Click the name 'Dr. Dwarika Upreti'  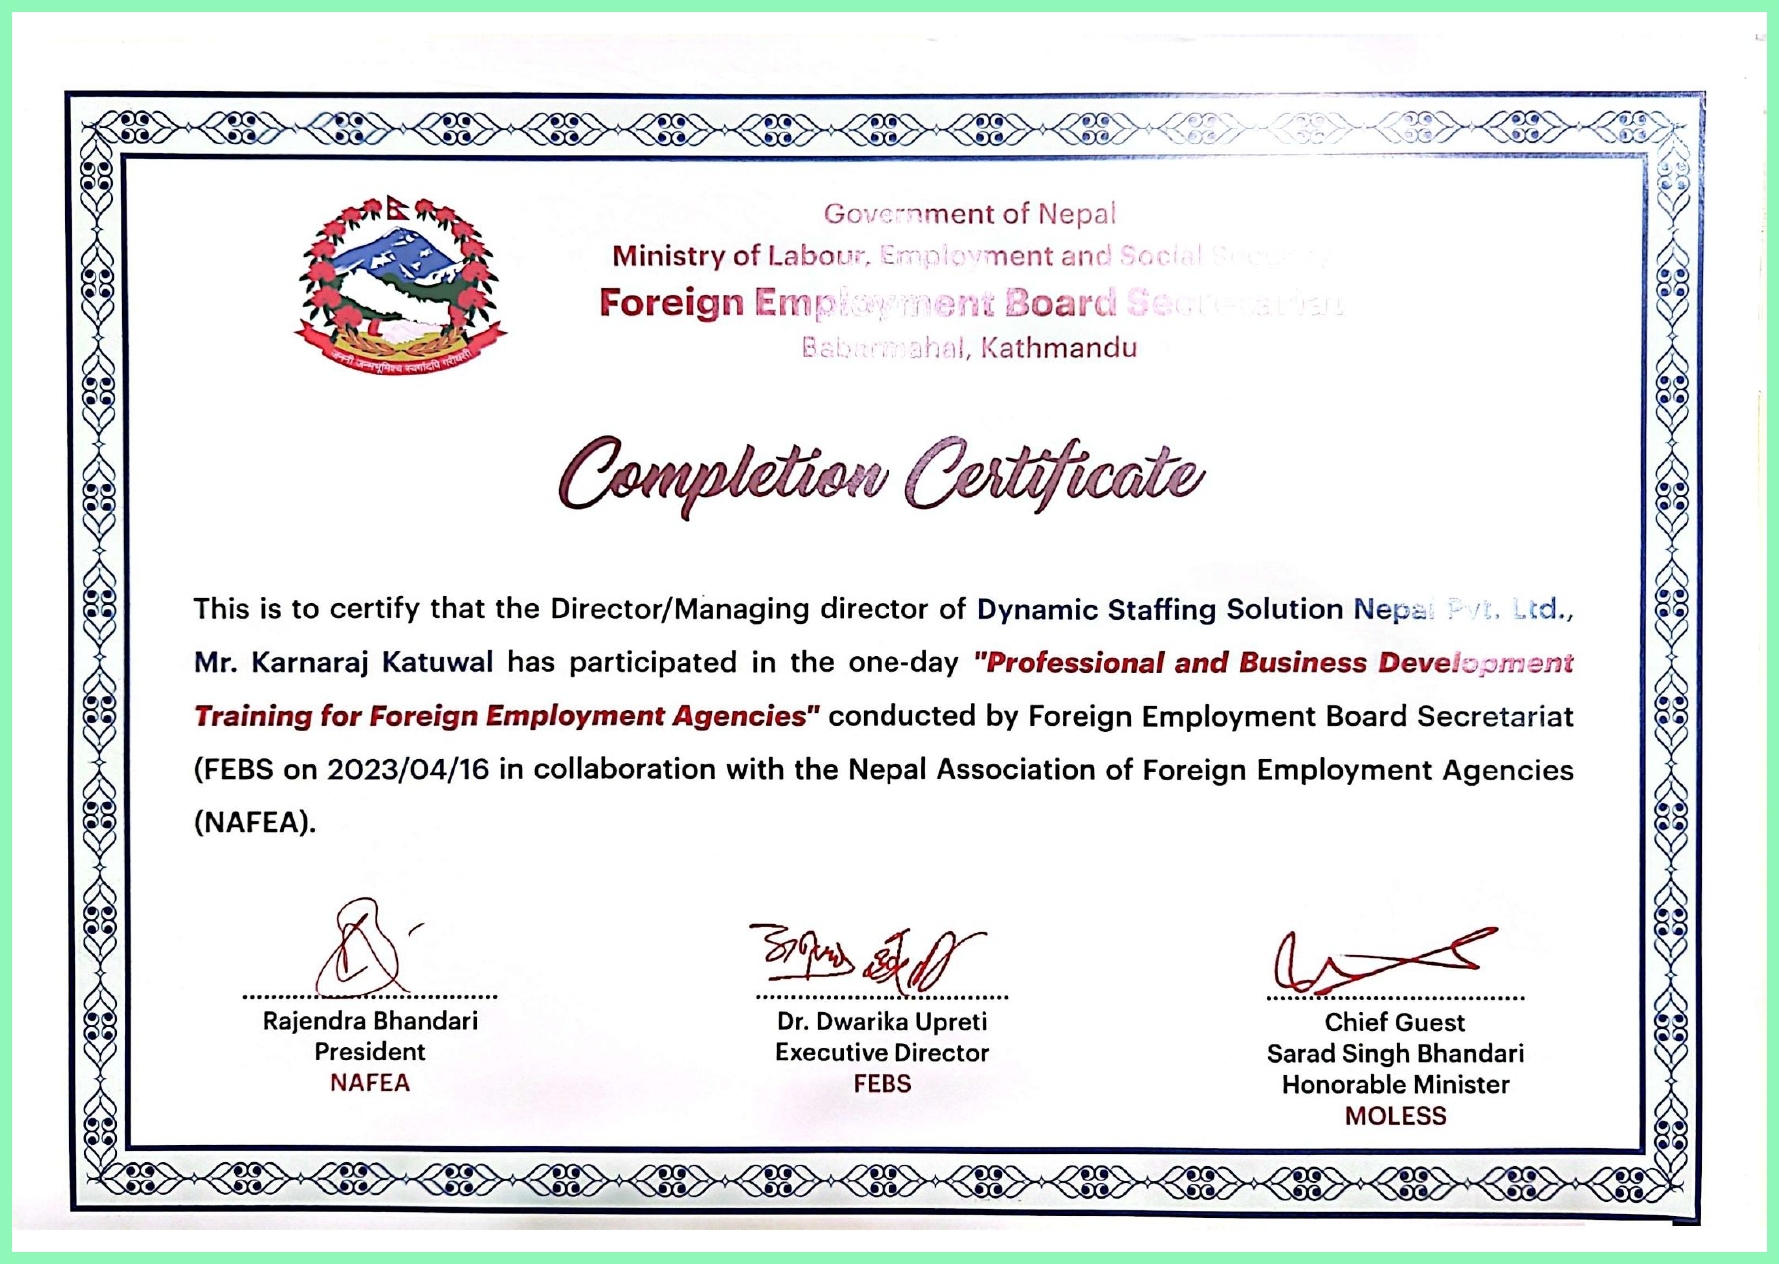pos(882,1022)
